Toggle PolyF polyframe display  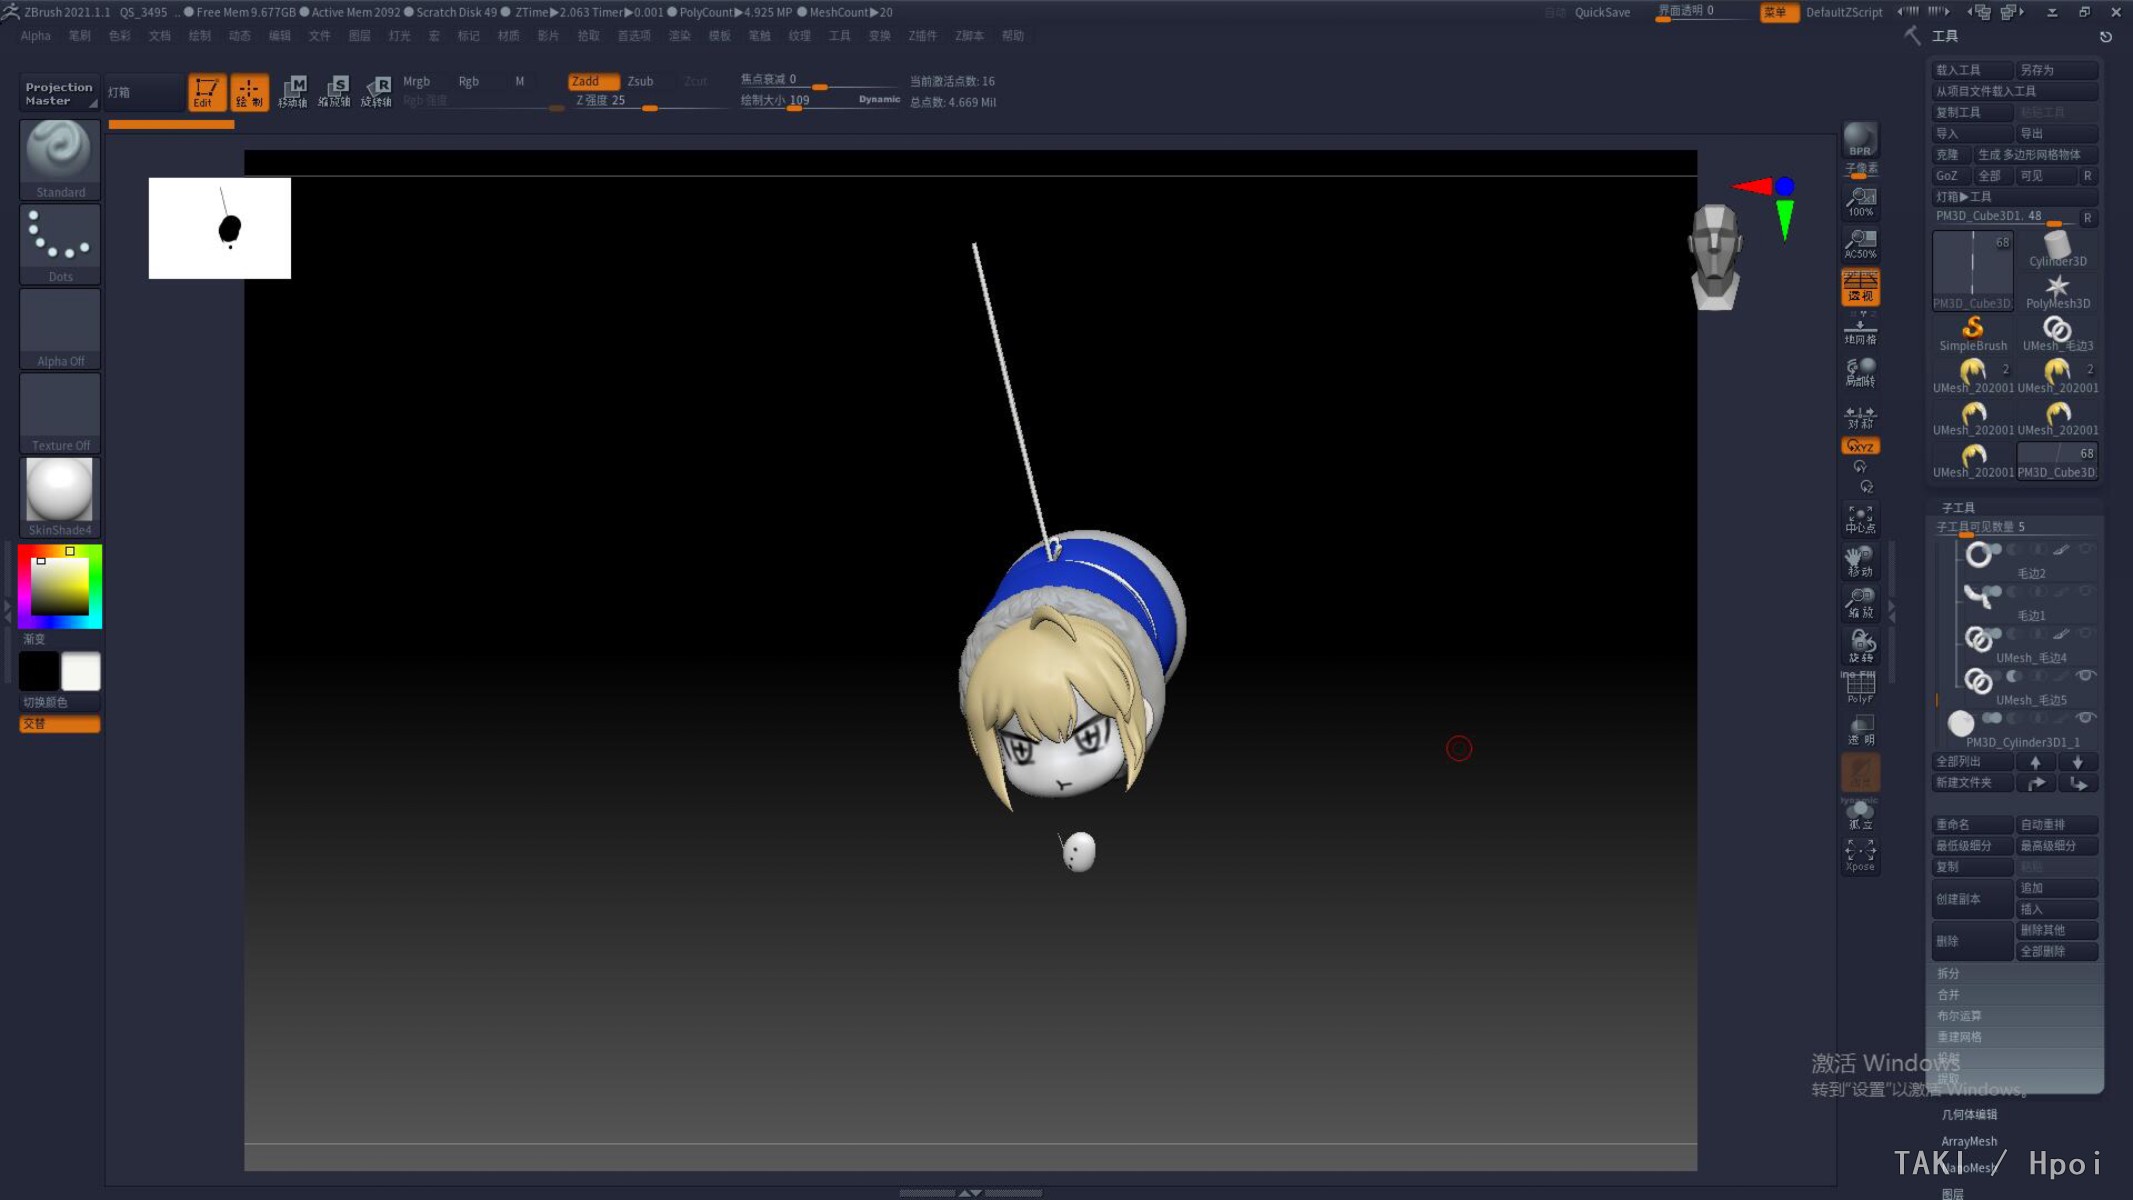click(1860, 688)
